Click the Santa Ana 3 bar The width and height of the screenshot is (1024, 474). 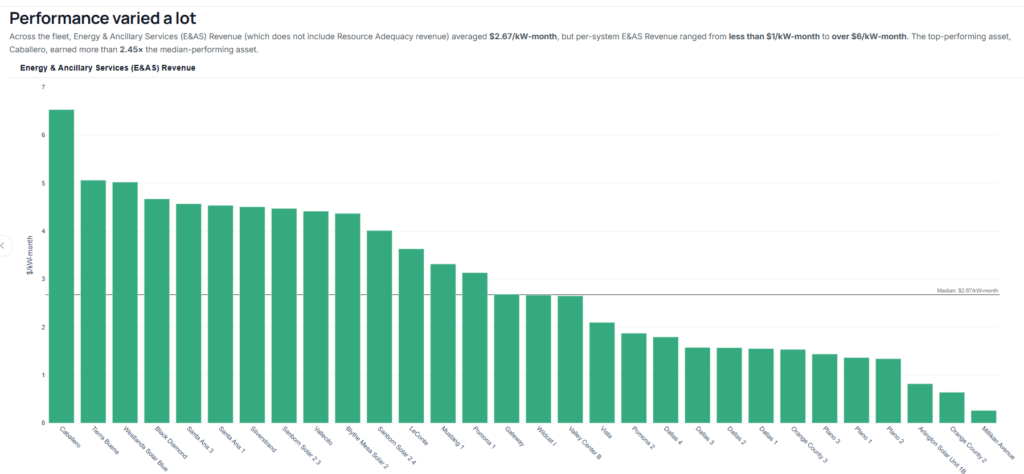[189, 313]
